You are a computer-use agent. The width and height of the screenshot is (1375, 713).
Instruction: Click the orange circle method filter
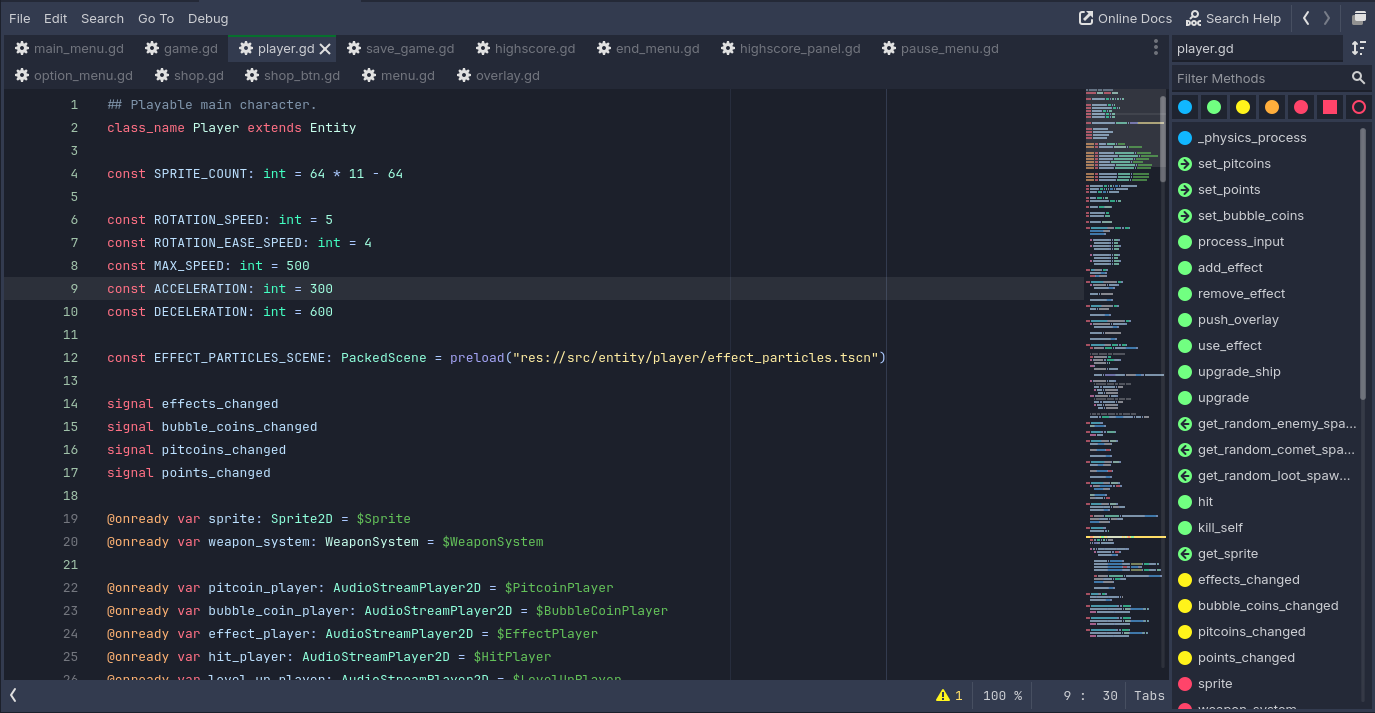coord(1270,107)
